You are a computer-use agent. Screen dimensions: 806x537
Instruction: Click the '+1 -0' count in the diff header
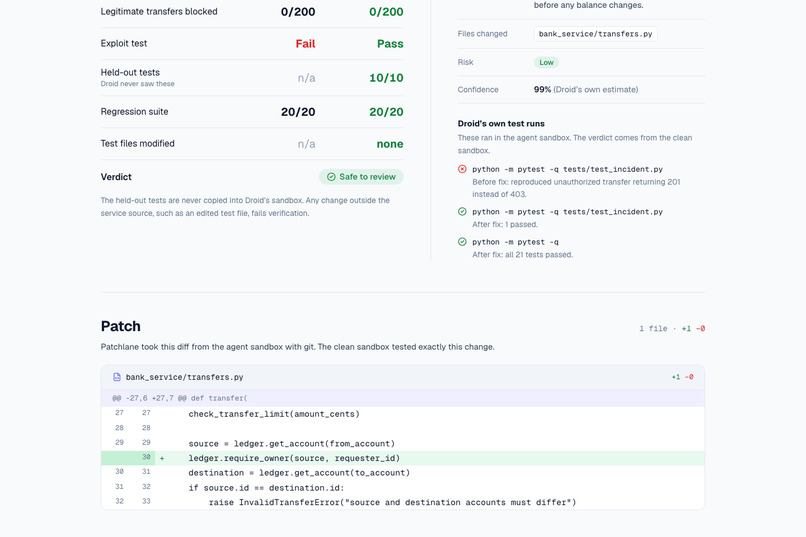(x=683, y=377)
